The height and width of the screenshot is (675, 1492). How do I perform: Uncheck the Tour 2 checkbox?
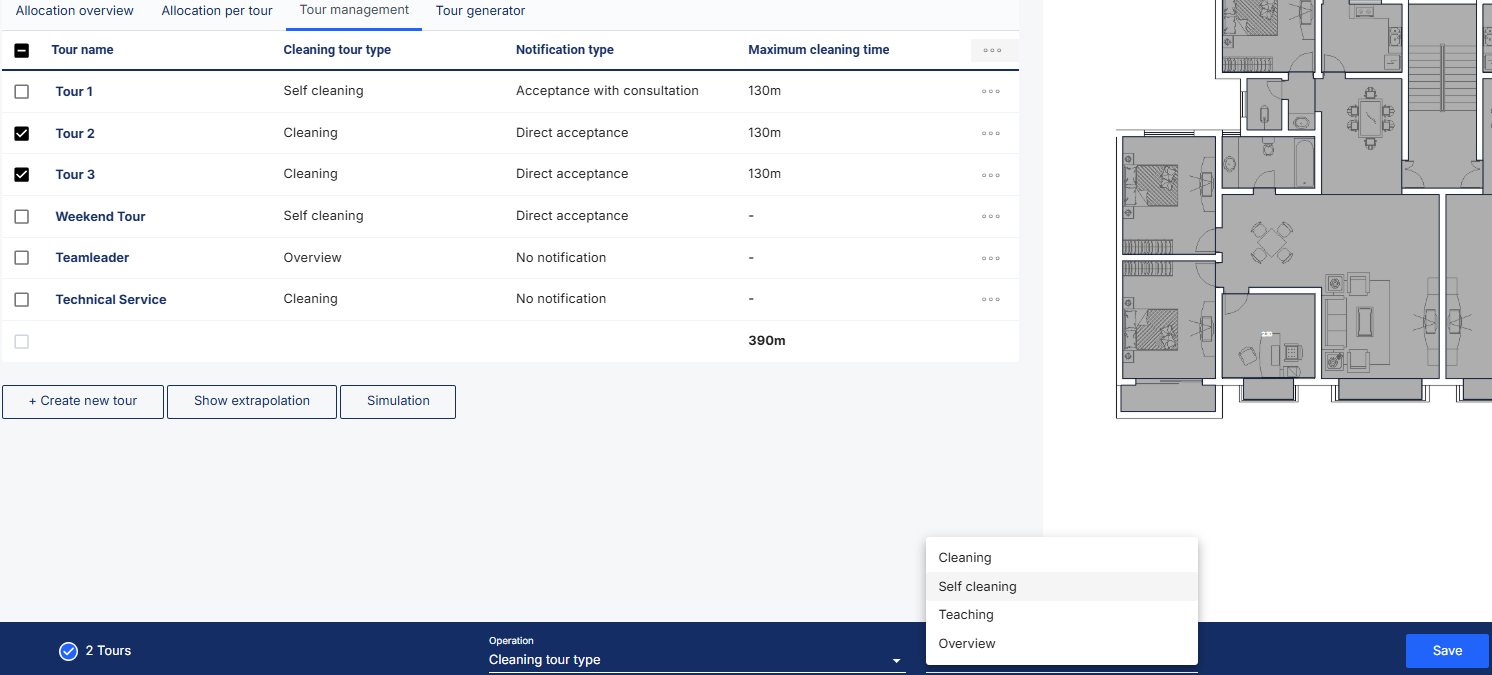tap(22, 133)
